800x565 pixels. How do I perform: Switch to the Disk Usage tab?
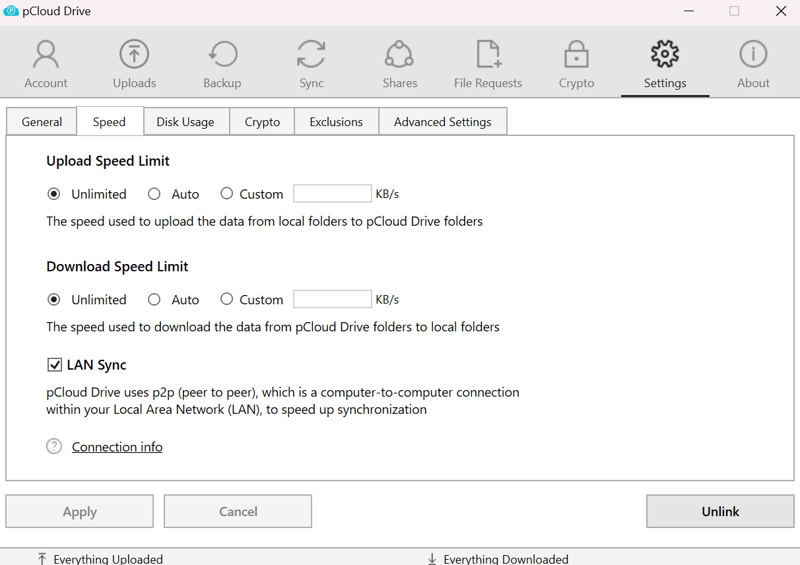pyautogui.click(x=185, y=122)
